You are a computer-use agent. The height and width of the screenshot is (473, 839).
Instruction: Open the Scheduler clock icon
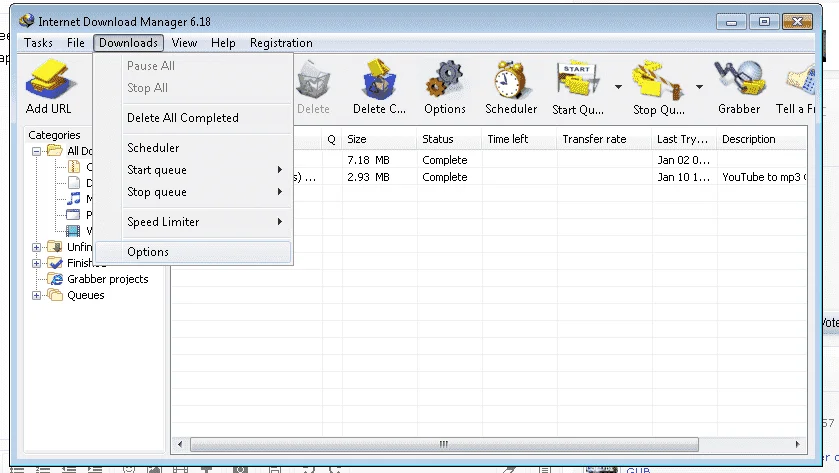[510, 80]
